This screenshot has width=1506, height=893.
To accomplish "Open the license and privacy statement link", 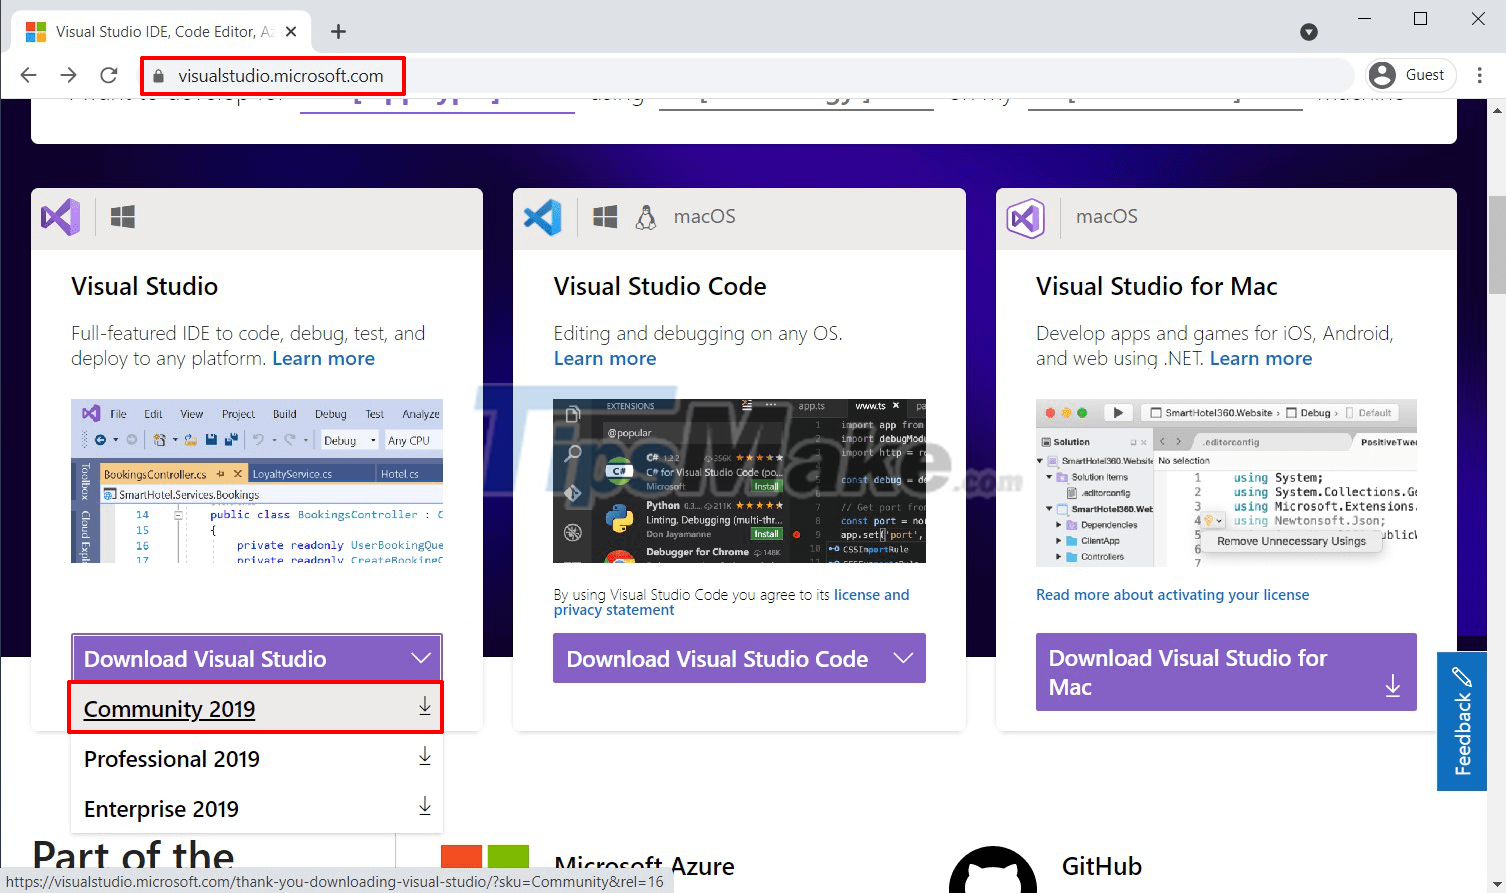I will coord(731,602).
